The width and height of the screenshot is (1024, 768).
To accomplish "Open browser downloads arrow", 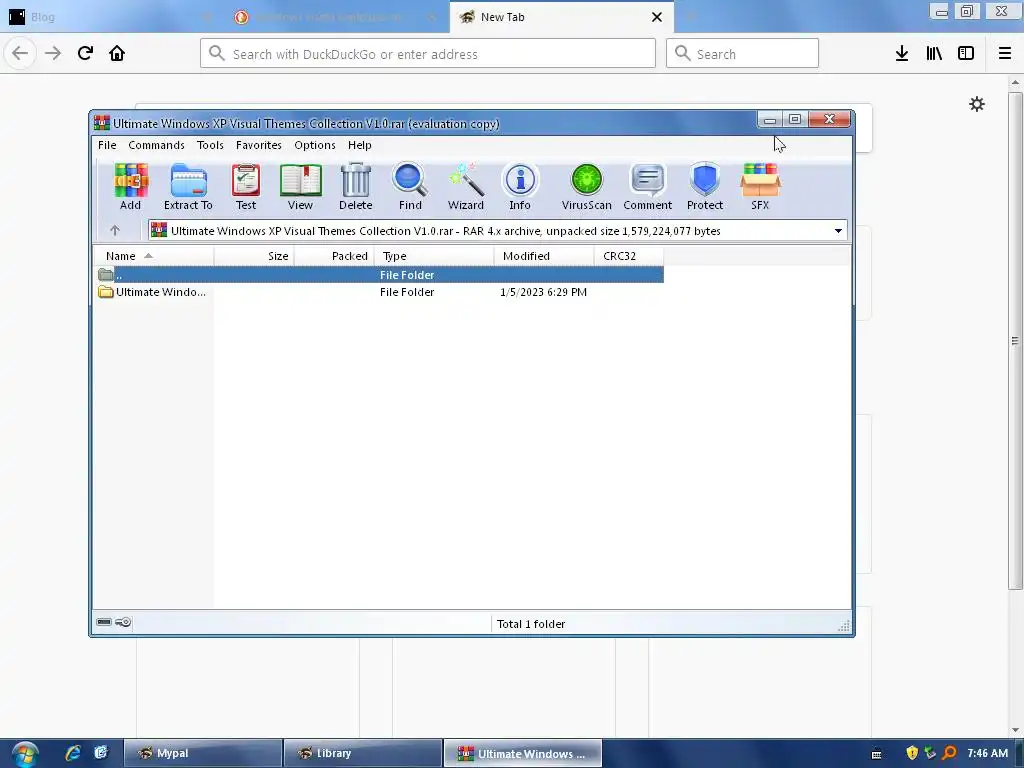I will pyautogui.click(x=902, y=53).
